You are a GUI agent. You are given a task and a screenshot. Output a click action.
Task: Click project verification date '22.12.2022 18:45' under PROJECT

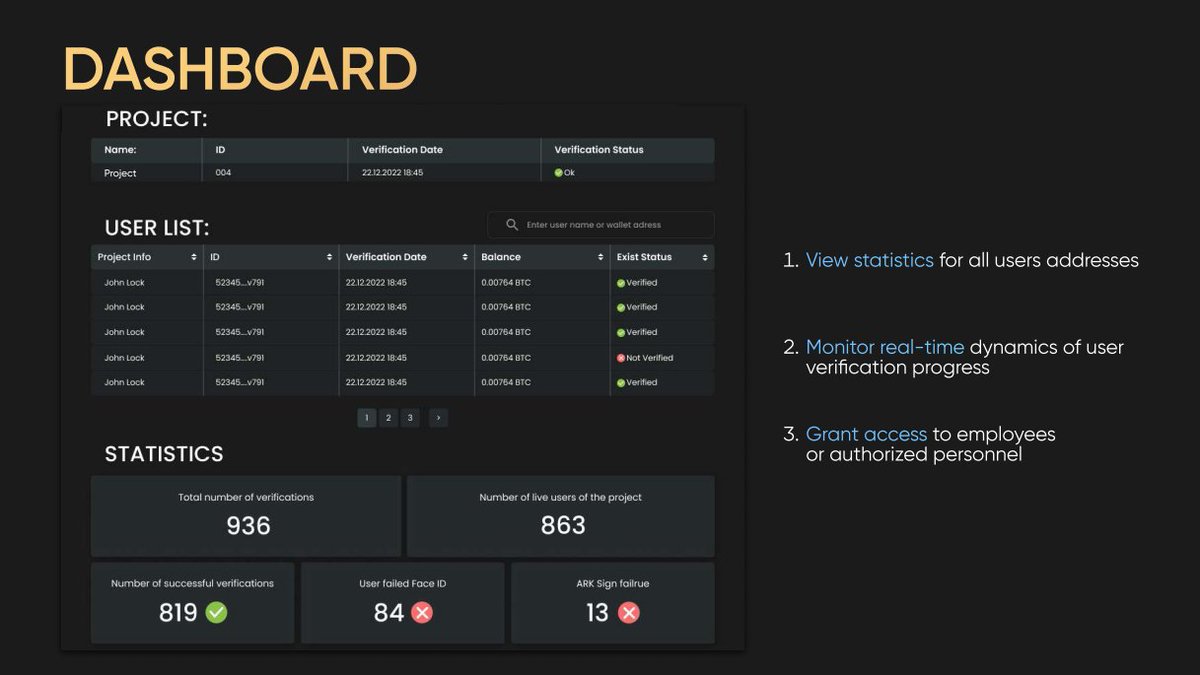pyautogui.click(x=392, y=173)
